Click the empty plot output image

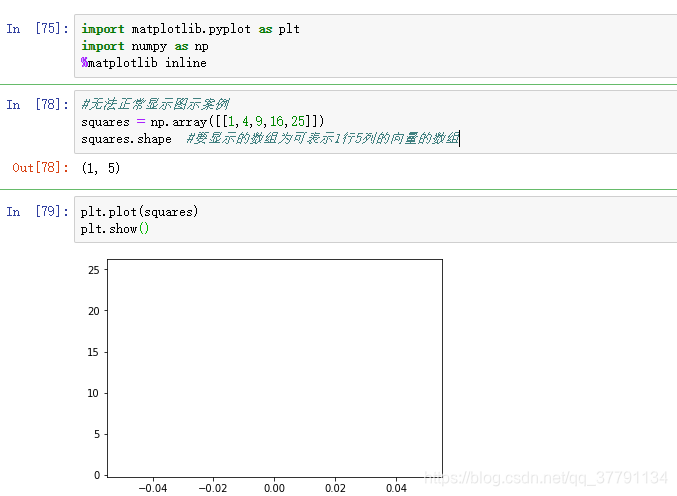pyautogui.click(x=264, y=376)
